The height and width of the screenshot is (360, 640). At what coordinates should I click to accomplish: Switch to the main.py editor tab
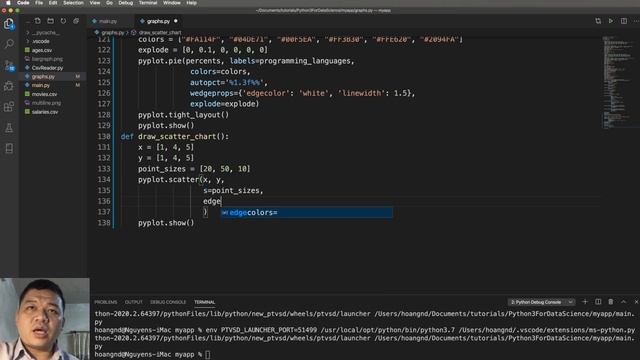click(108, 21)
